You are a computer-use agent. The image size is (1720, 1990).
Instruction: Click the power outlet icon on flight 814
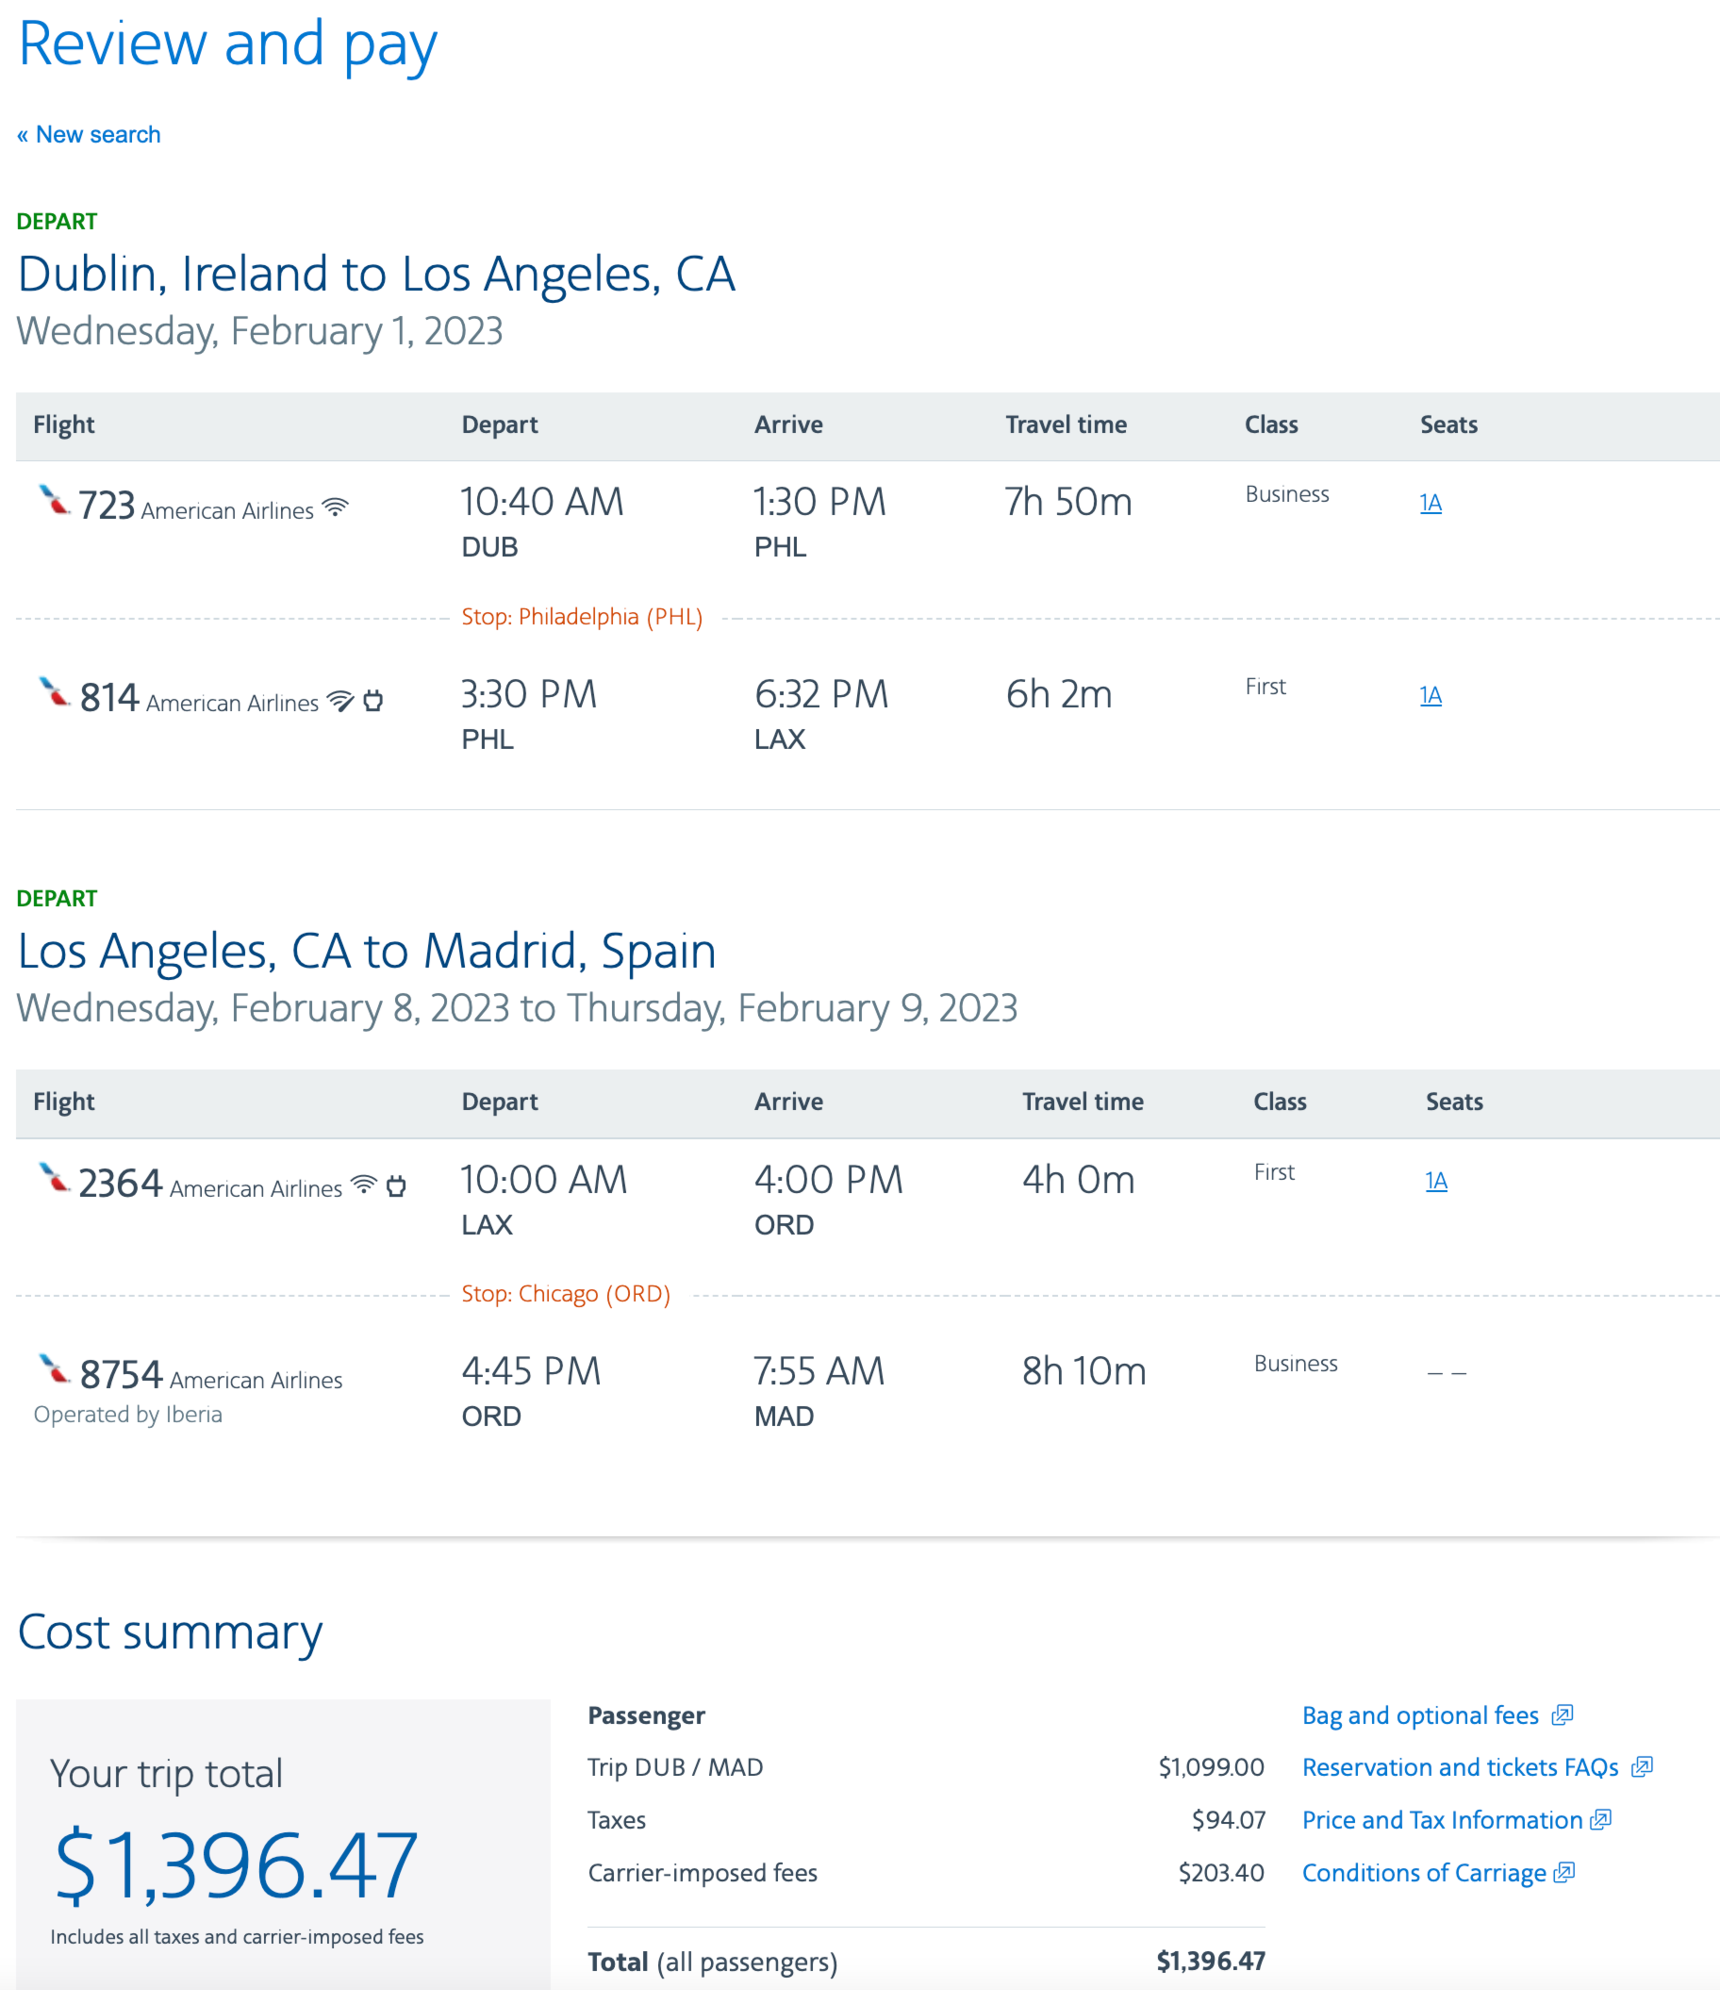[373, 700]
